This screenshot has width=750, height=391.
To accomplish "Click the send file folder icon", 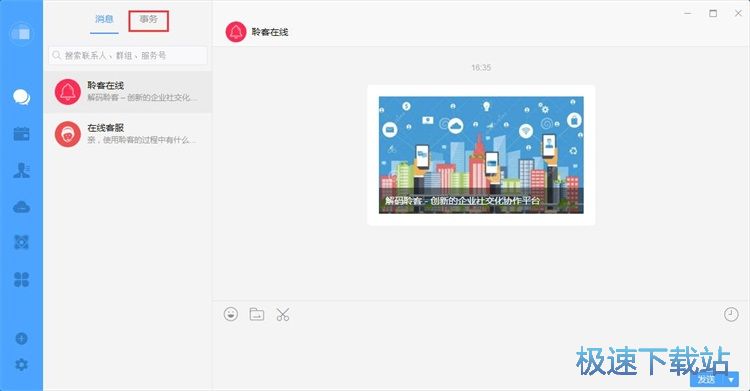I will click(257, 314).
